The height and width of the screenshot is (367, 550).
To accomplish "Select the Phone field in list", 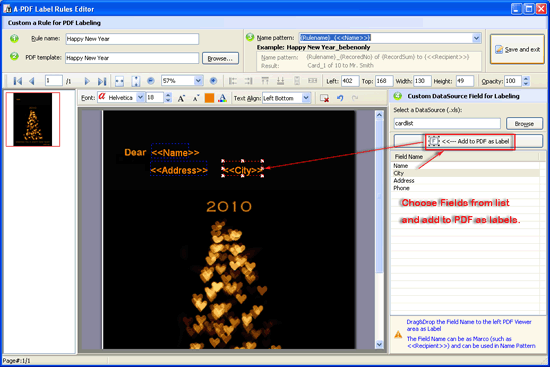I will [465, 188].
